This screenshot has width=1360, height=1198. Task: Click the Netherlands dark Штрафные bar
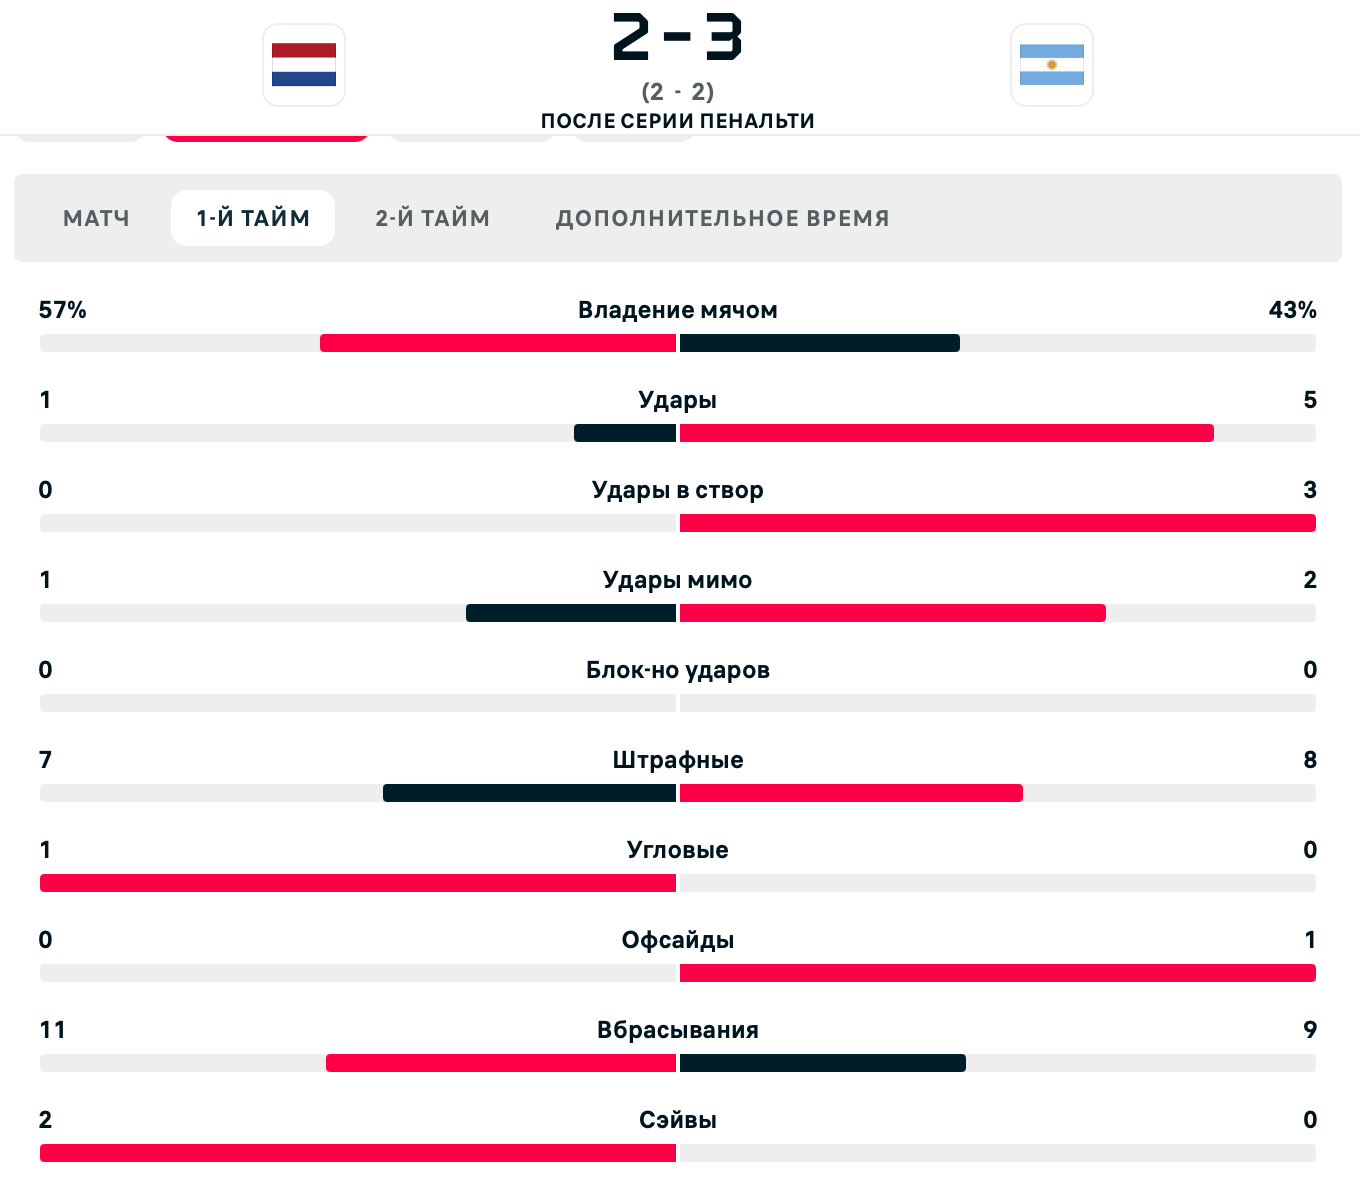(x=529, y=793)
